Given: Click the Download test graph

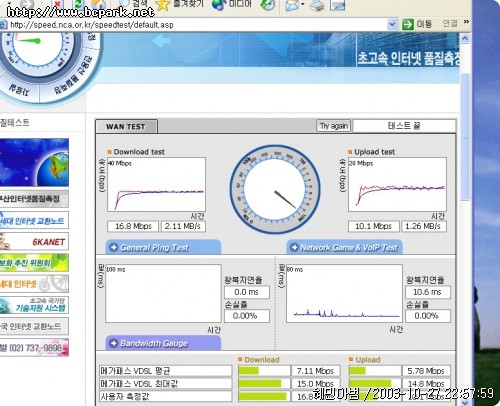Looking at the screenshot, I should (156, 184).
